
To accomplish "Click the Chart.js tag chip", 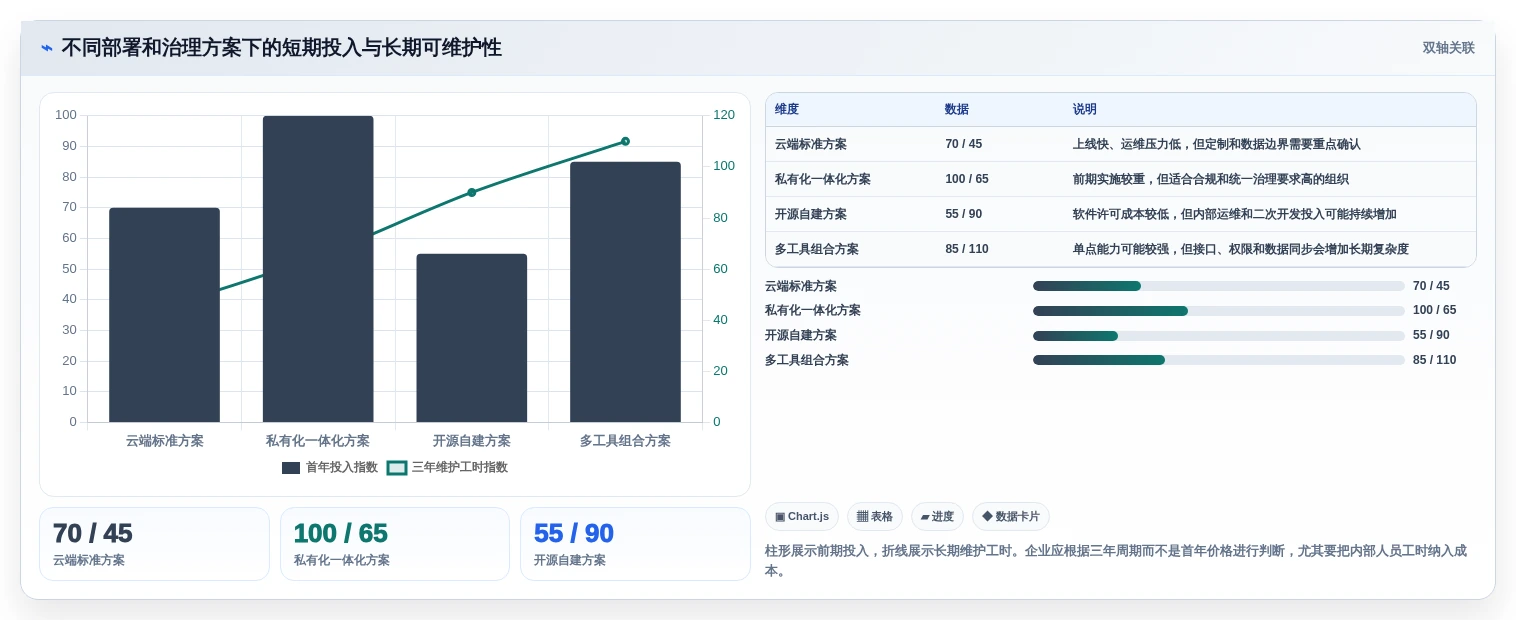I will [x=802, y=517].
